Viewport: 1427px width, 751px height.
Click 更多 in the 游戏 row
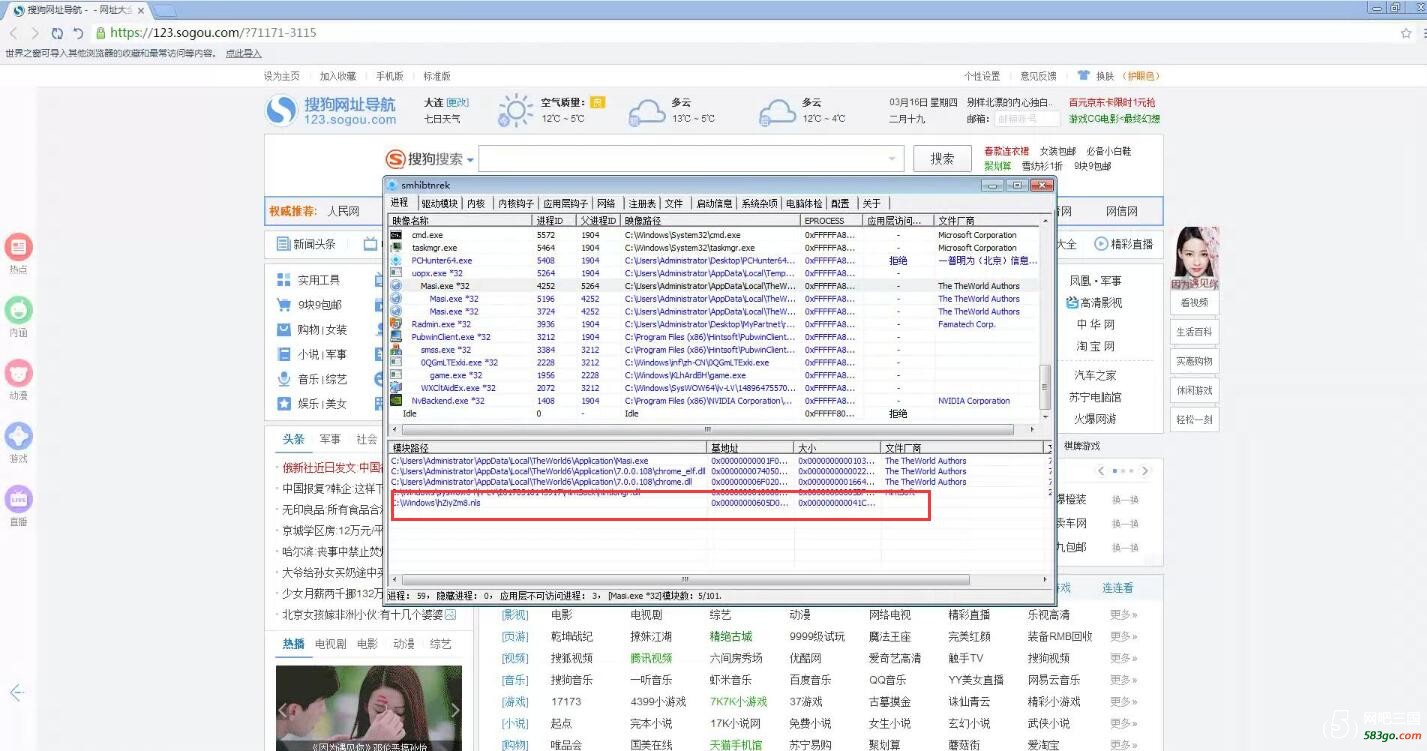(1123, 702)
